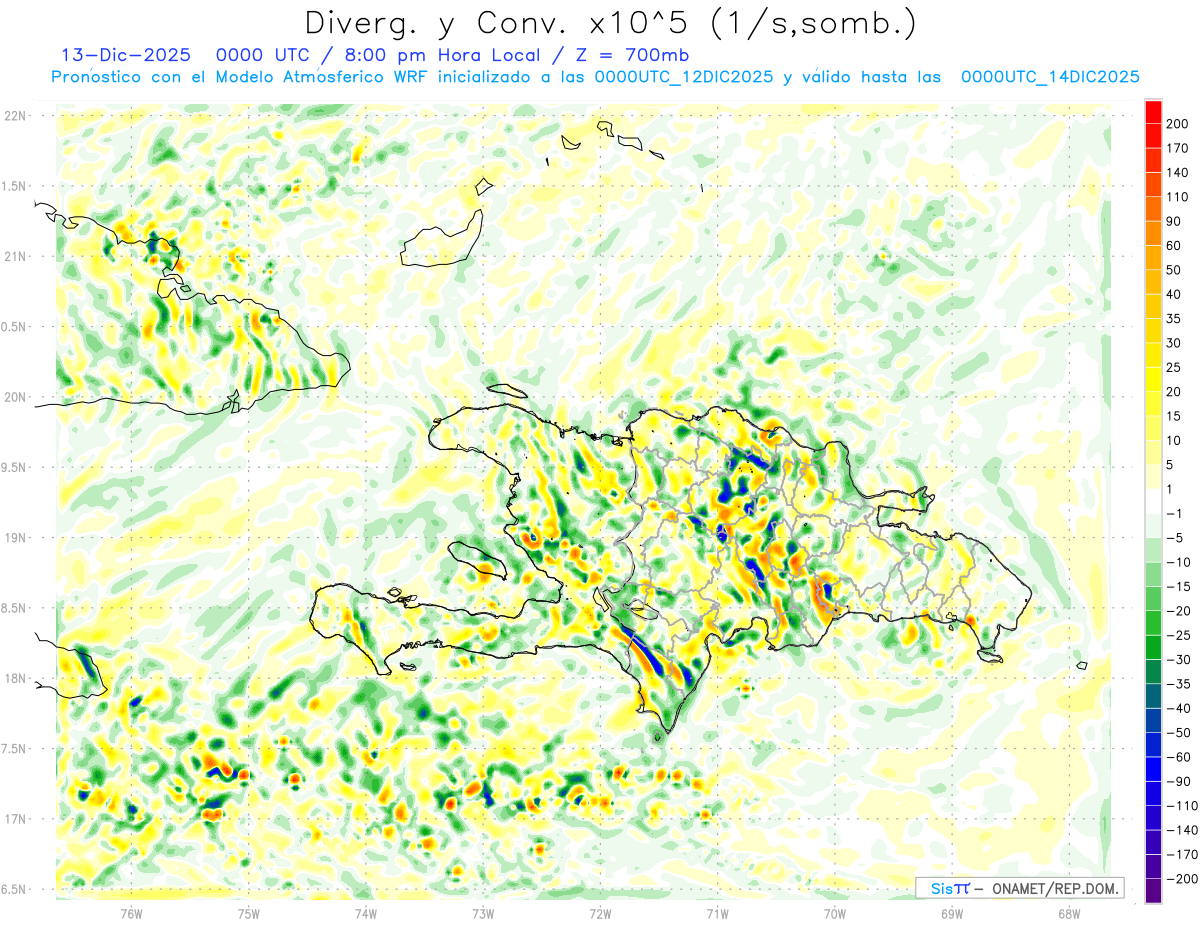The image size is (1200, 927).
Task: Click the "9.5N" latitude axis label
Action: coord(15,467)
